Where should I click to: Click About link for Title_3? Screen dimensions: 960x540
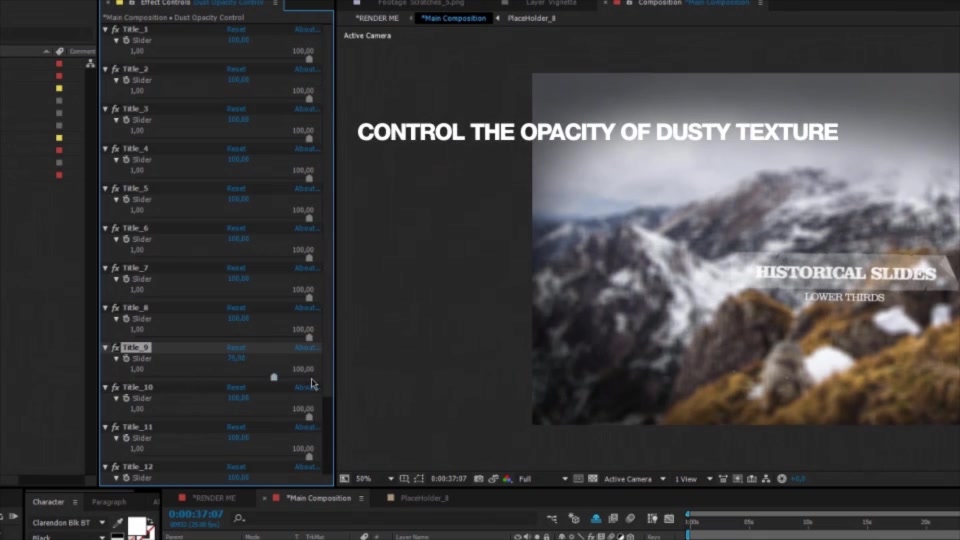pos(307,109)
